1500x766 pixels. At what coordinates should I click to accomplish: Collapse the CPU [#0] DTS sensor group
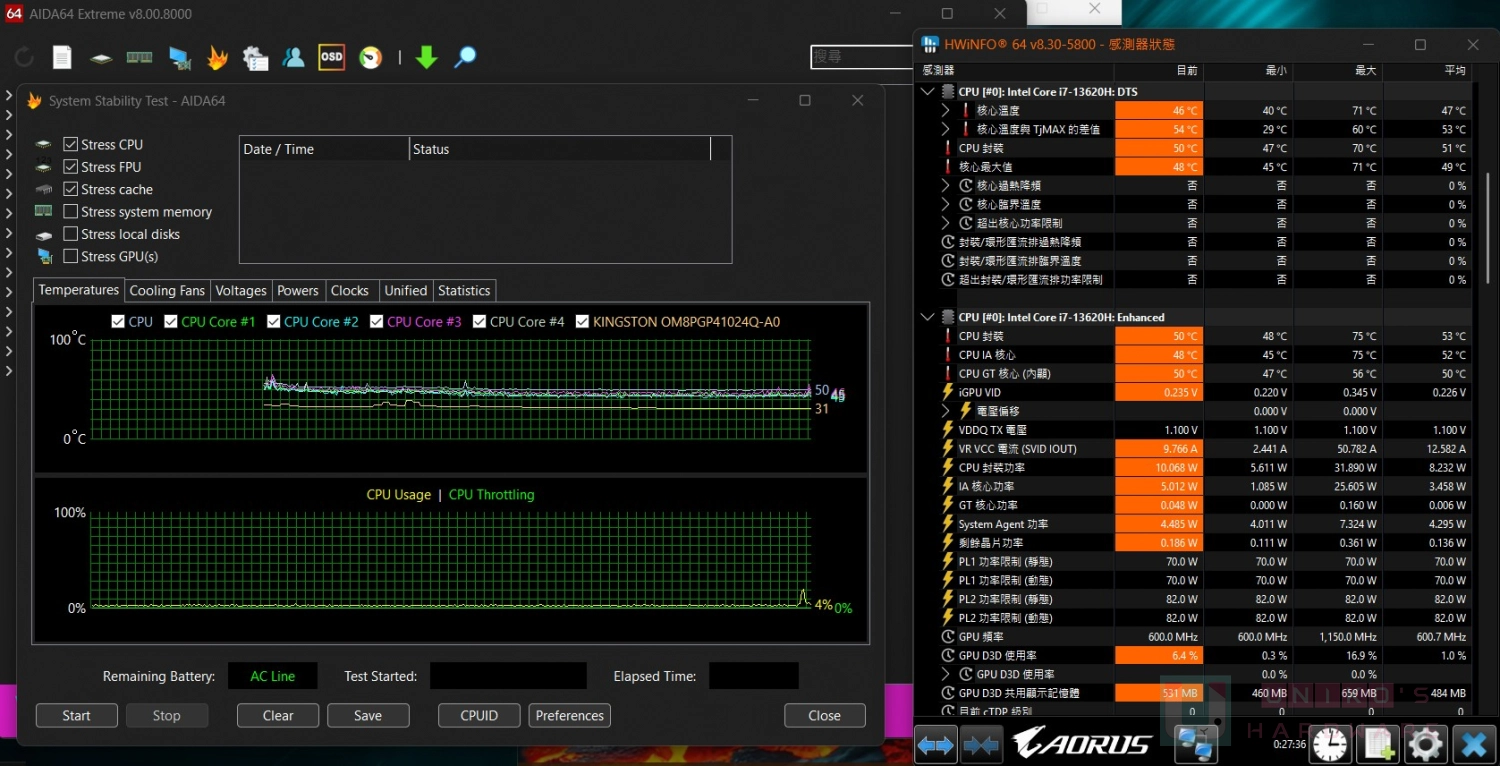coord(928,92)
